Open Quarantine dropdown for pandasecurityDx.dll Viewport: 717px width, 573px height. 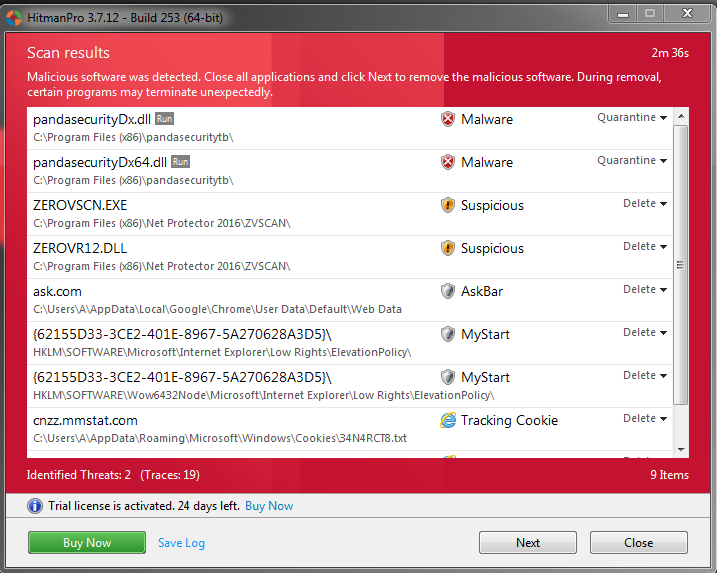coord(632,118)
